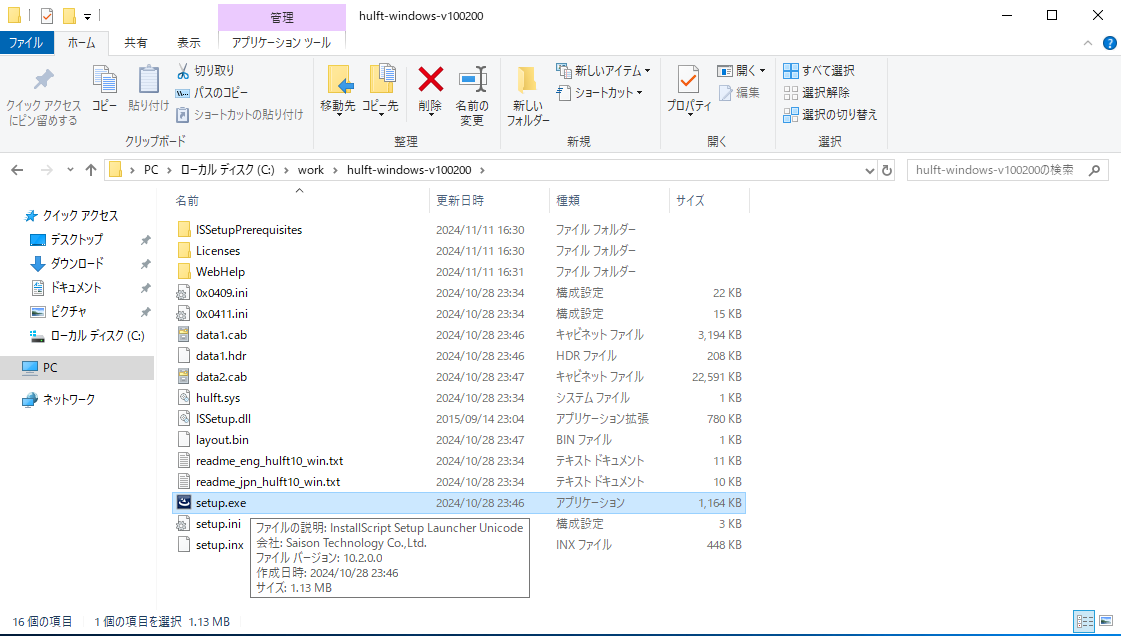Viewport: 1121px width, 636px height.
Task: Open New item (新しいアイテム) dropdown
Action: tap(603, 71)
